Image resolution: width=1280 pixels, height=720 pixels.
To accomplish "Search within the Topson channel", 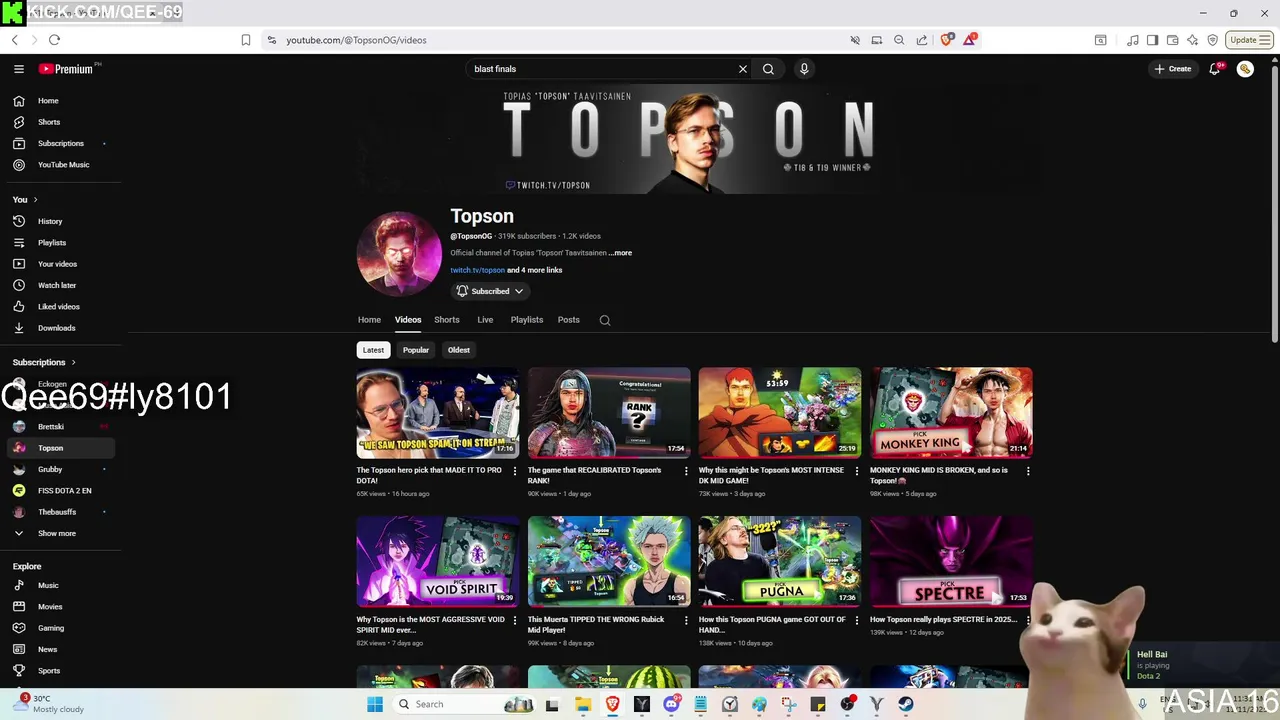I will [605, 320].
